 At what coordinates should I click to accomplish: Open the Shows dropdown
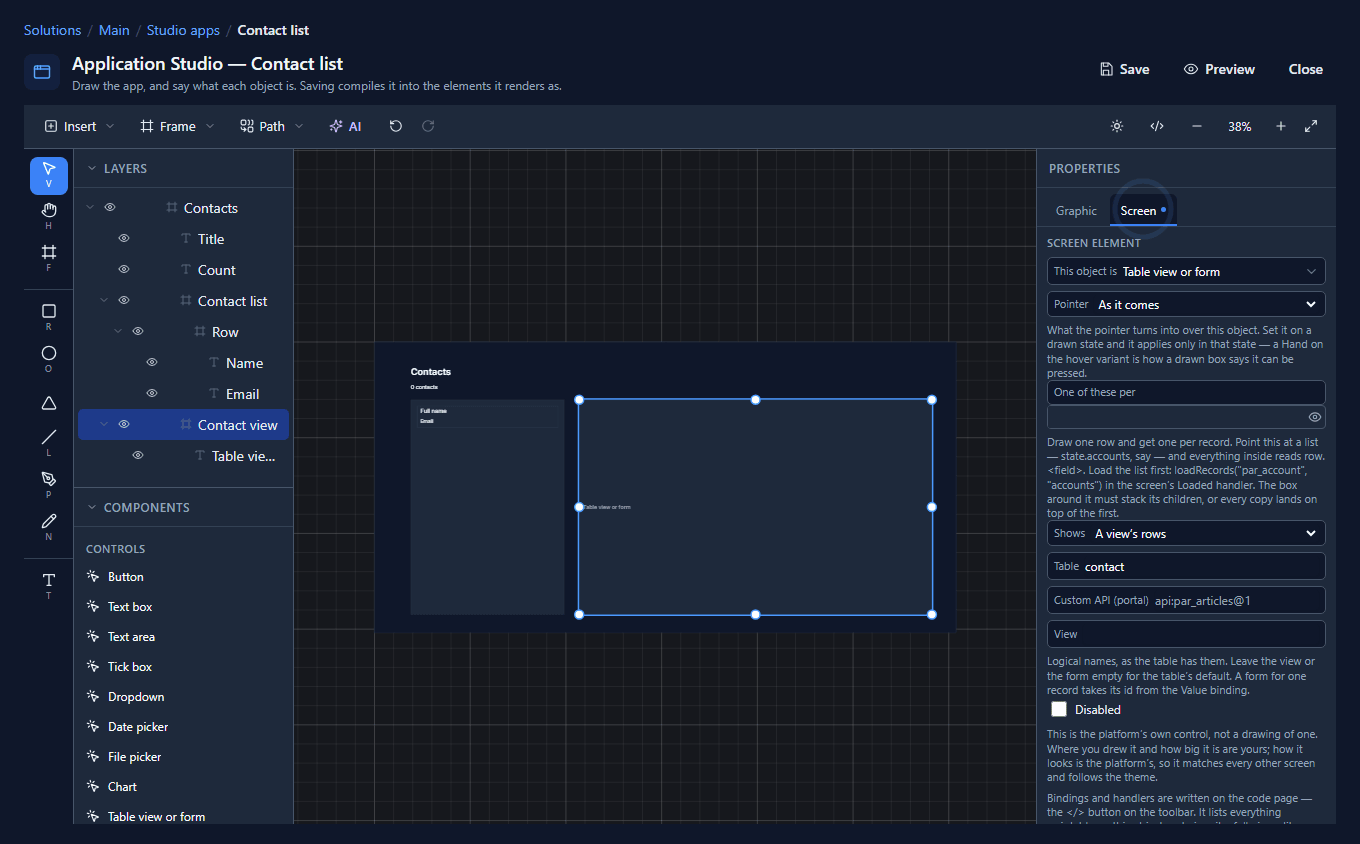(1186, 533)
